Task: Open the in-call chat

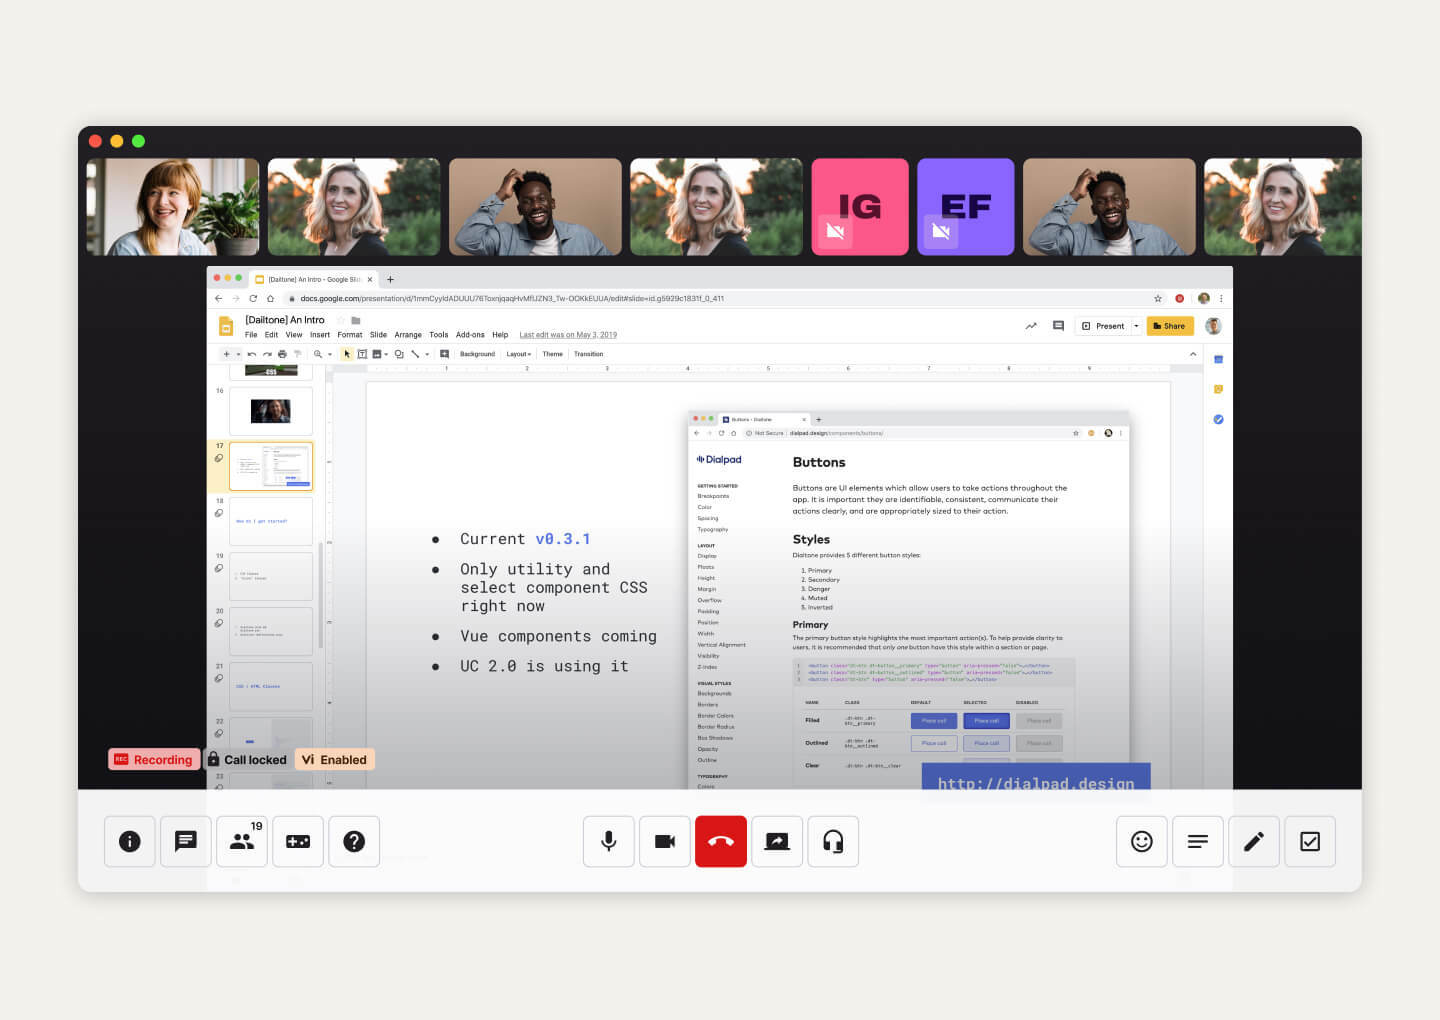Action: click(x=185, y=841)
